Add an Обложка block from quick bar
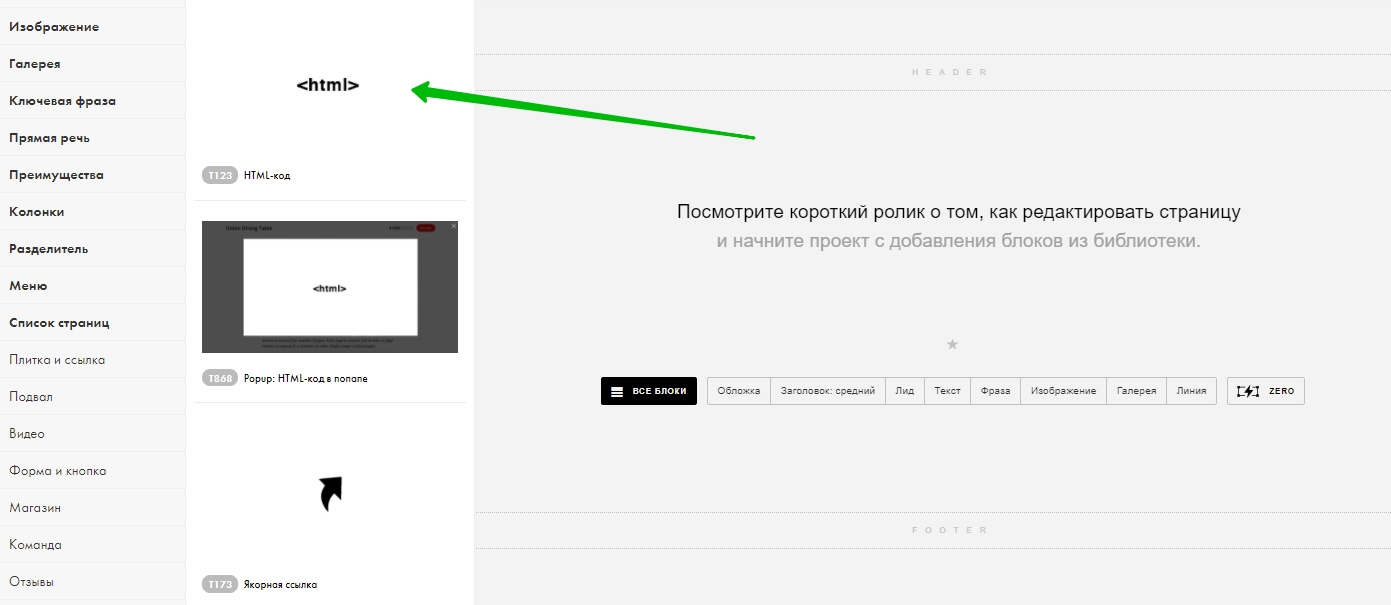The width and height of the screenshot is (1391, 605). click(738, 391)
